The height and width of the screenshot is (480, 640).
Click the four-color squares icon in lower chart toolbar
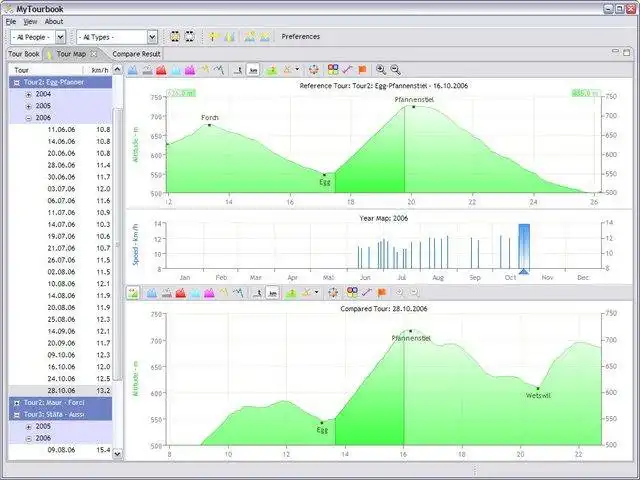click(x=352, y=292)
